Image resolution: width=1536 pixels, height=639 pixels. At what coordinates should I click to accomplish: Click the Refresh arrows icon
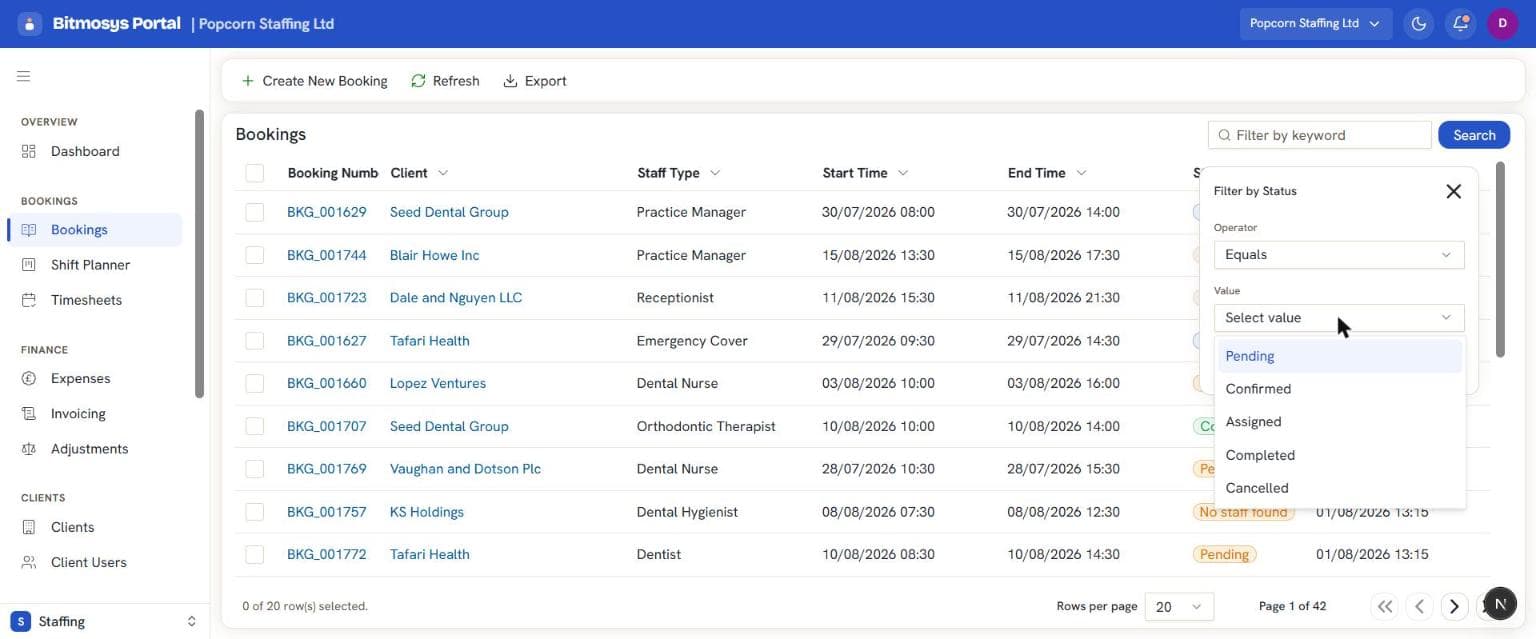click(418, 81)
